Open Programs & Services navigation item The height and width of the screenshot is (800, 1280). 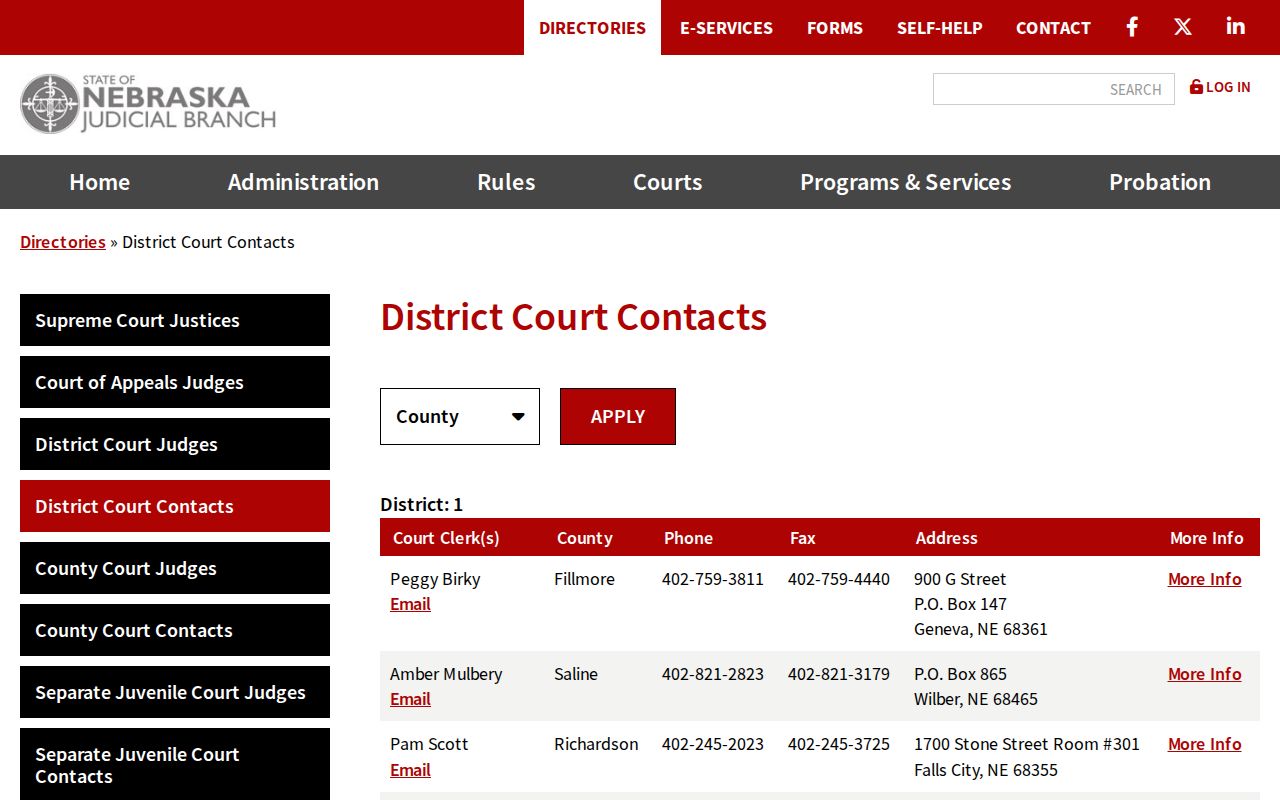905,182
